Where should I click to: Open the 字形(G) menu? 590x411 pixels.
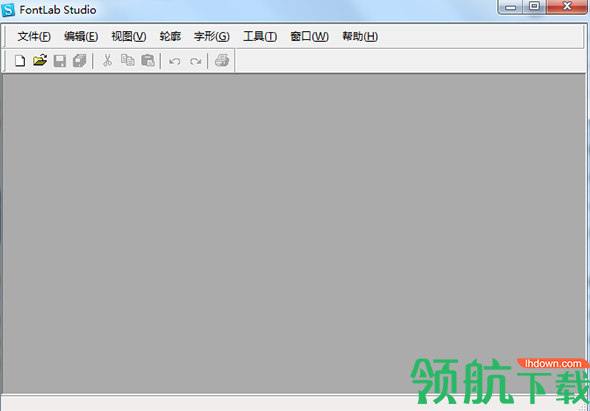tap(211, 37)
